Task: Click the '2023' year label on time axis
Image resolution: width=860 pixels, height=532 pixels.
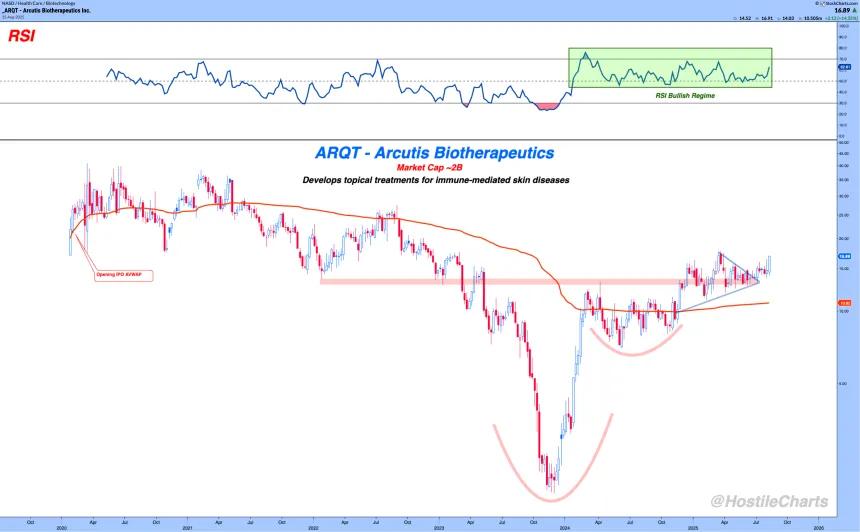Action: 439,528
